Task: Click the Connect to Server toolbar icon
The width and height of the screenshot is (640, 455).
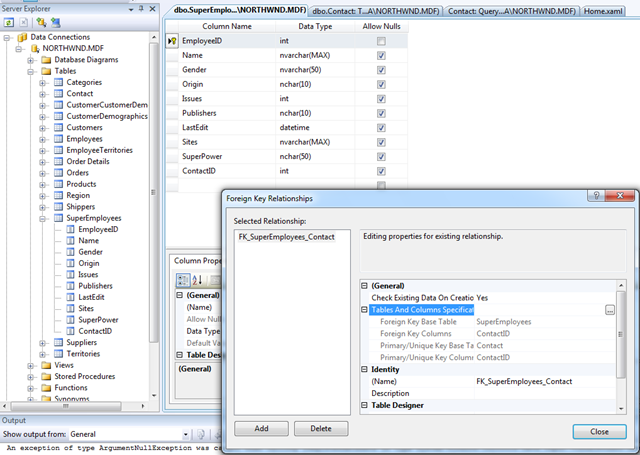Action: tap(54, 21)
